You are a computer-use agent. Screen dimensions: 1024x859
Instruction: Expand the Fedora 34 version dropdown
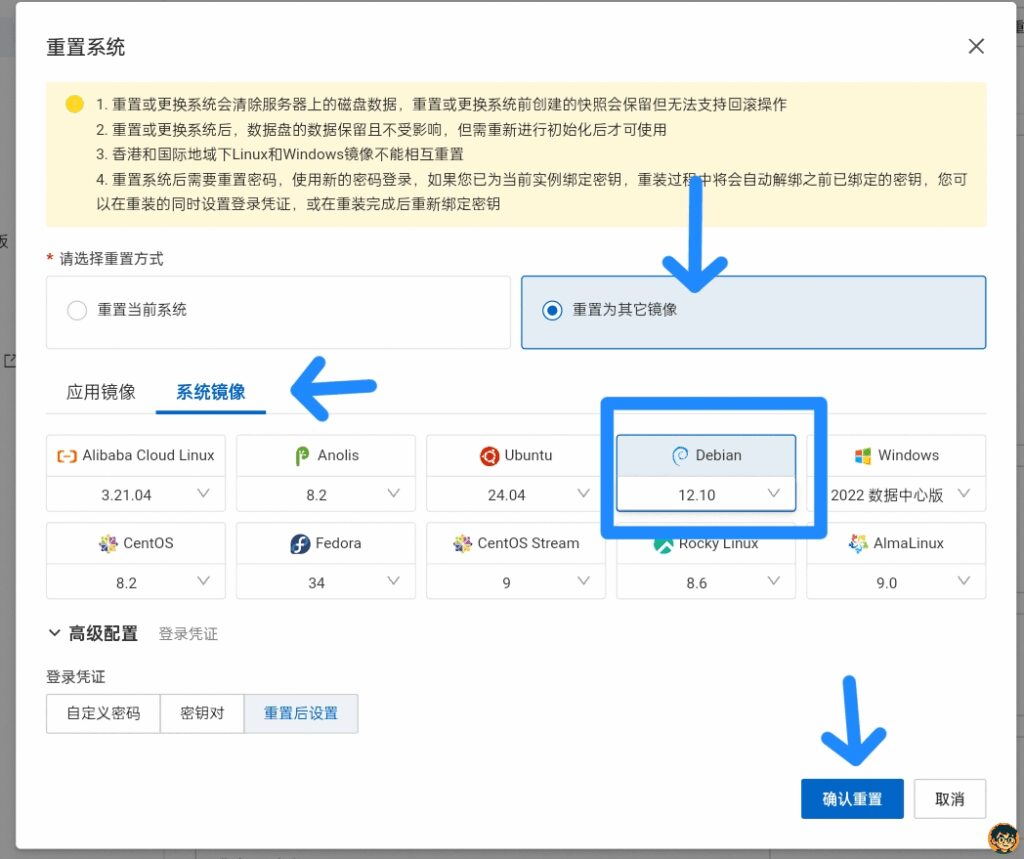point(326,582)
